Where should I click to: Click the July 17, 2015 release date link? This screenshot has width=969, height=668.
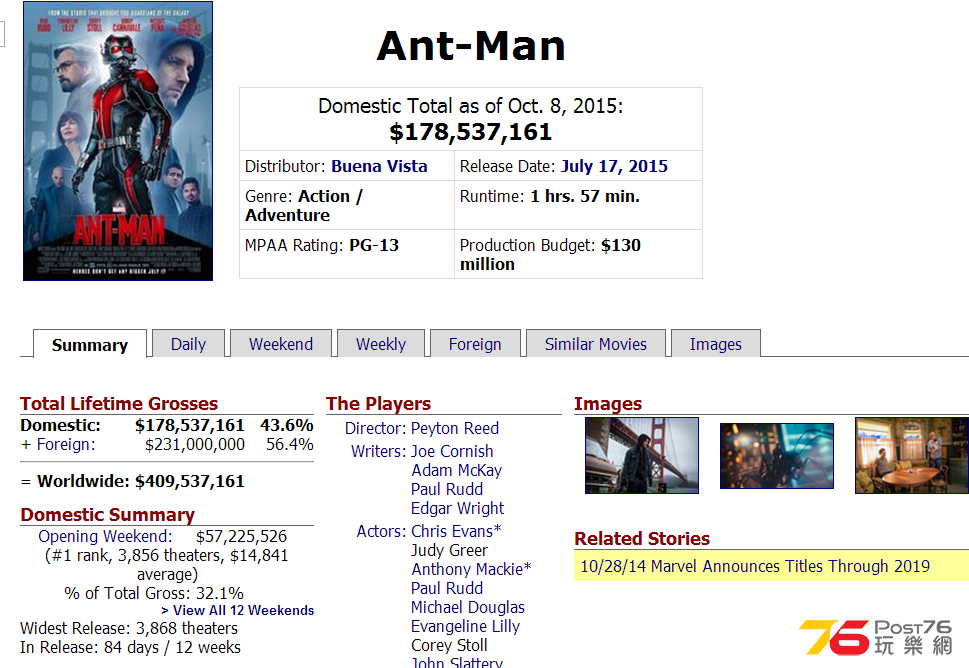pos(614,166)
